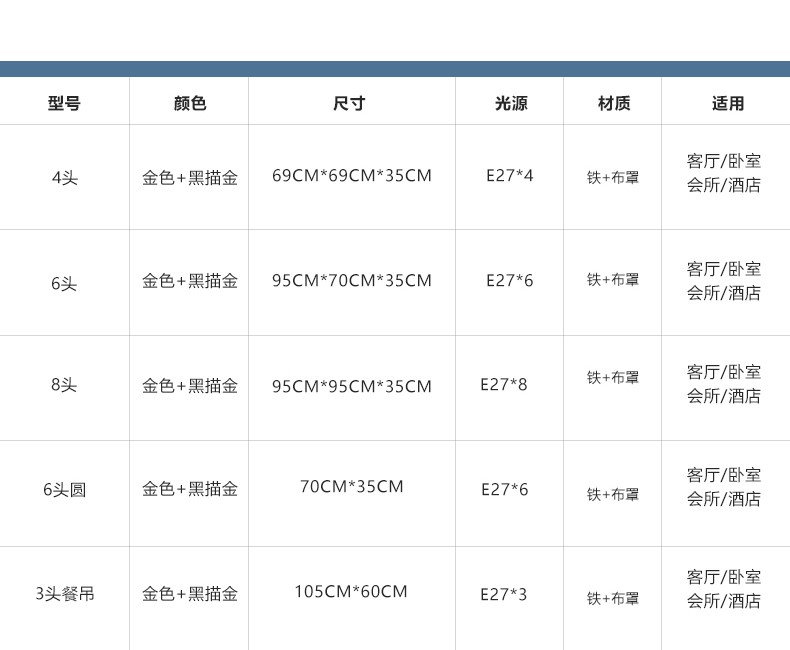Click the E27*3 light source cell

504,595
